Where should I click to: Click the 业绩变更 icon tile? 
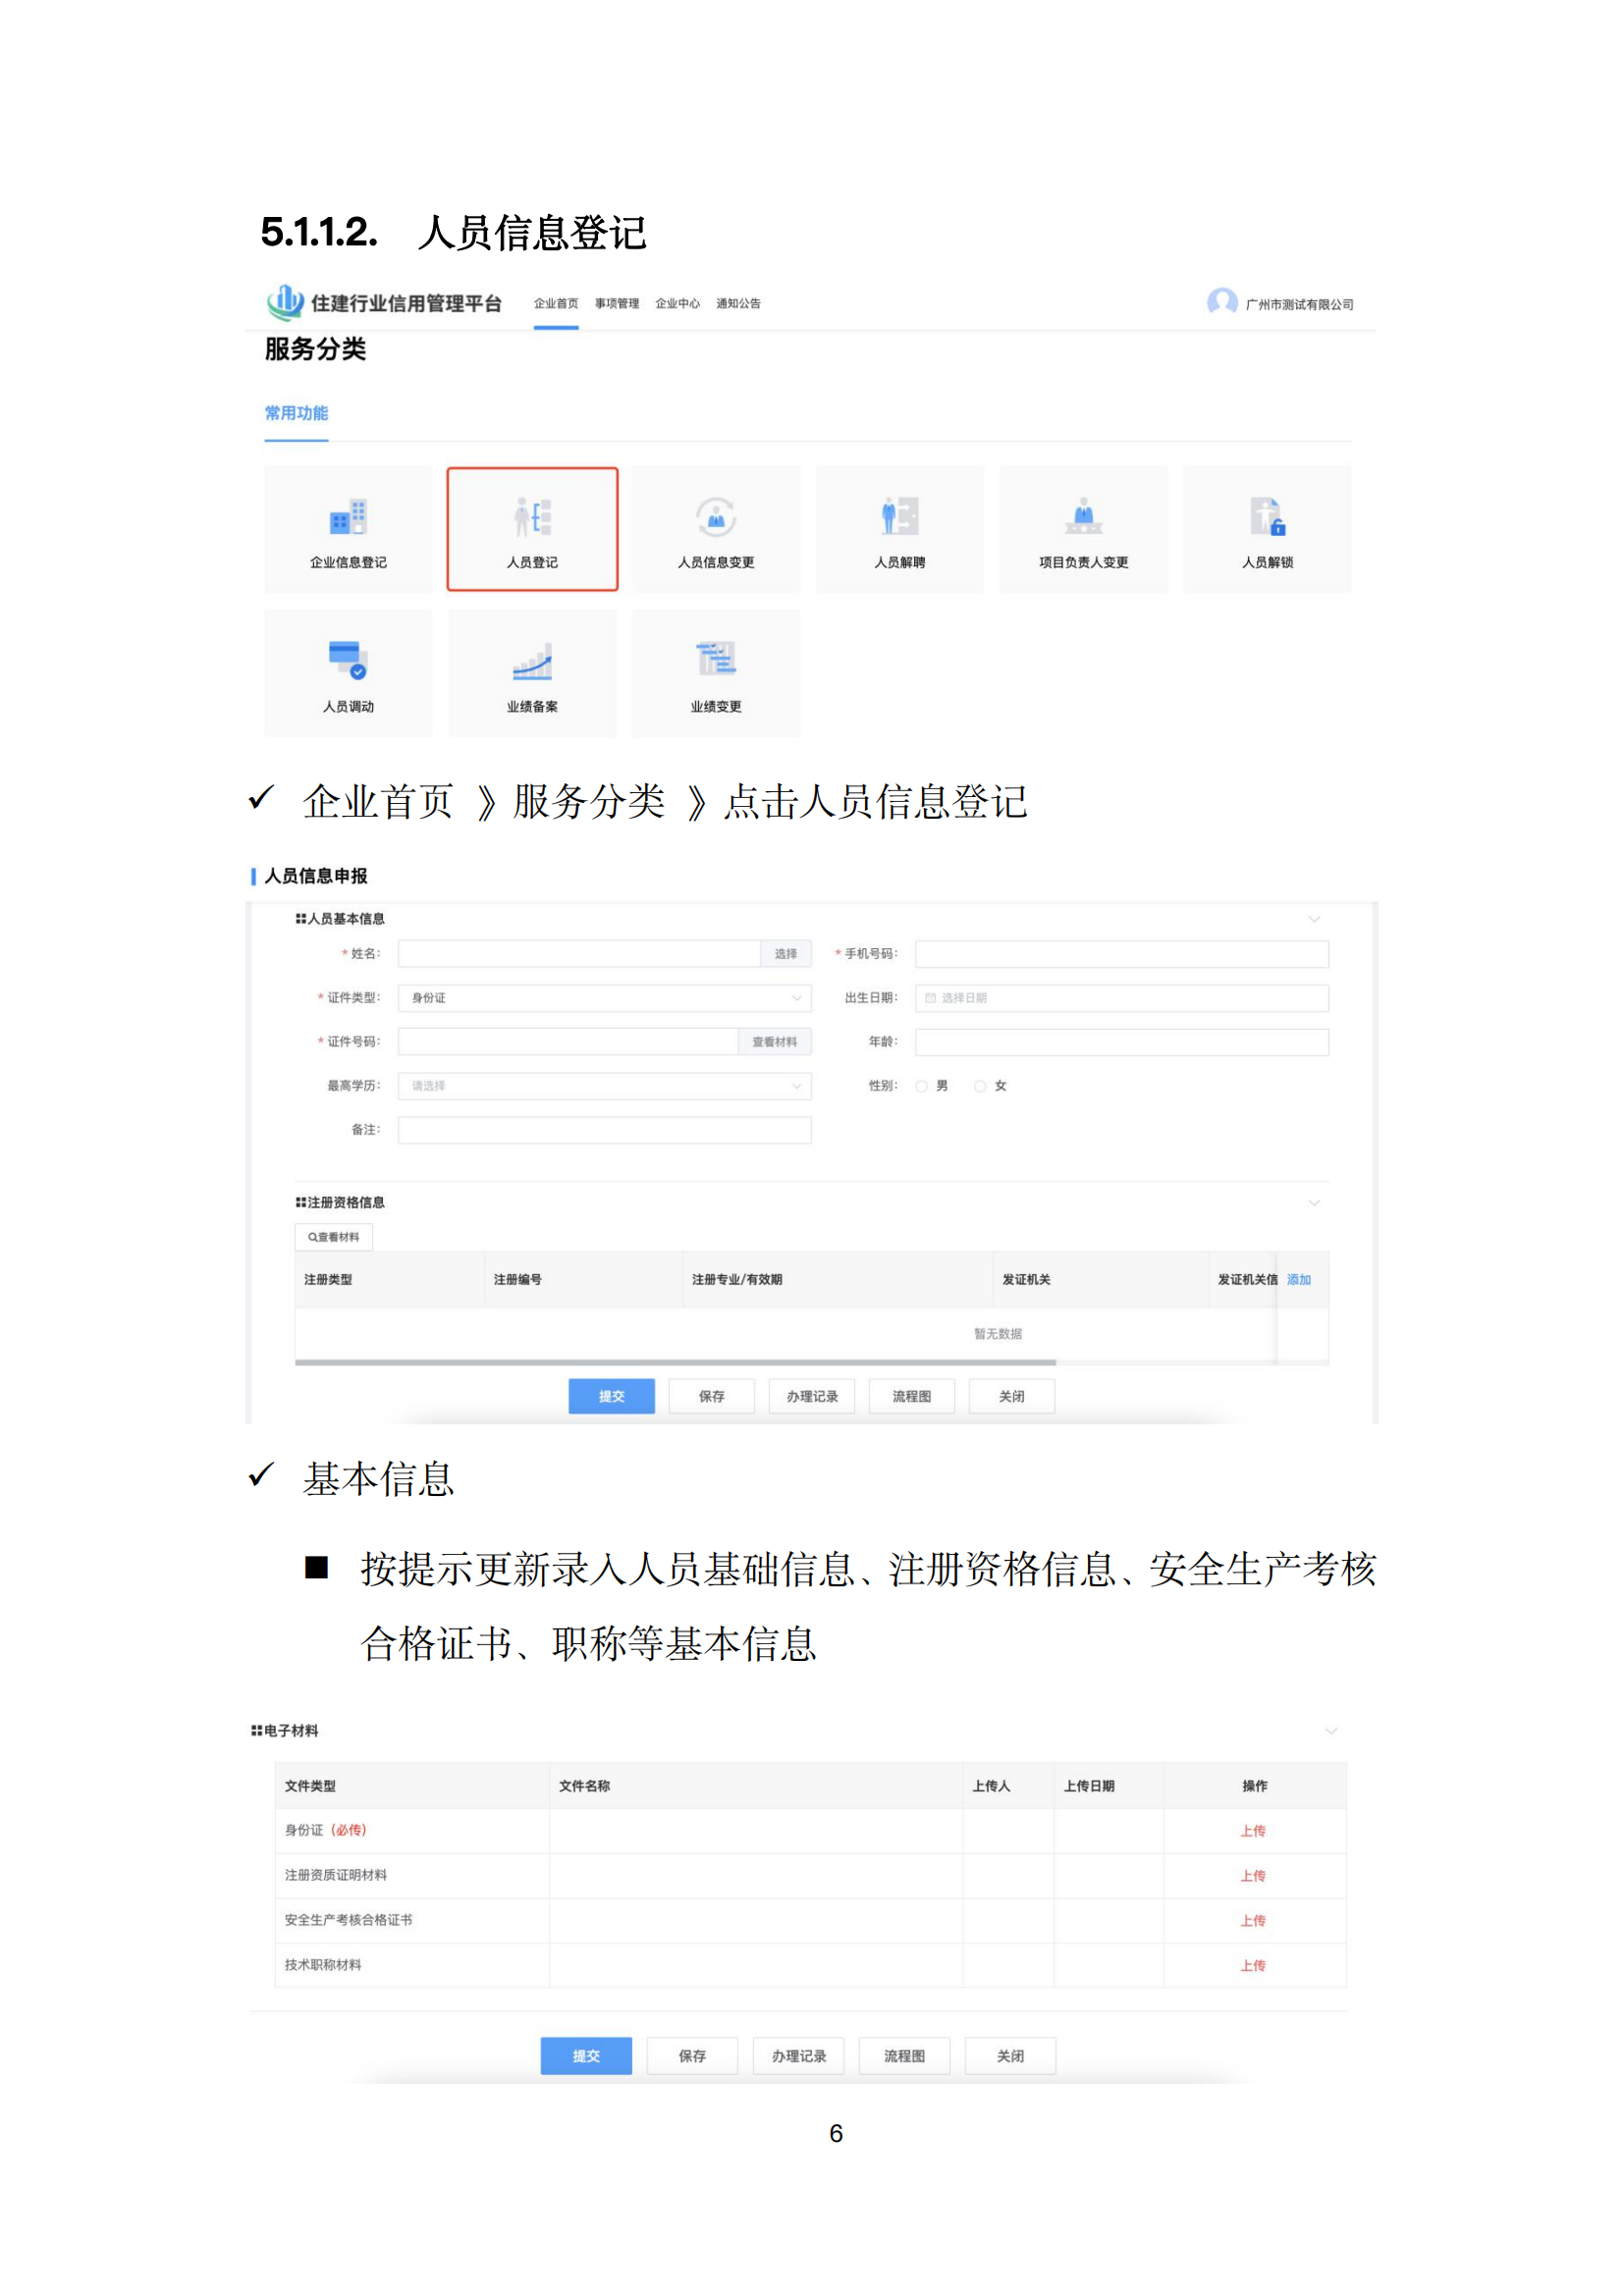point(715,660)
